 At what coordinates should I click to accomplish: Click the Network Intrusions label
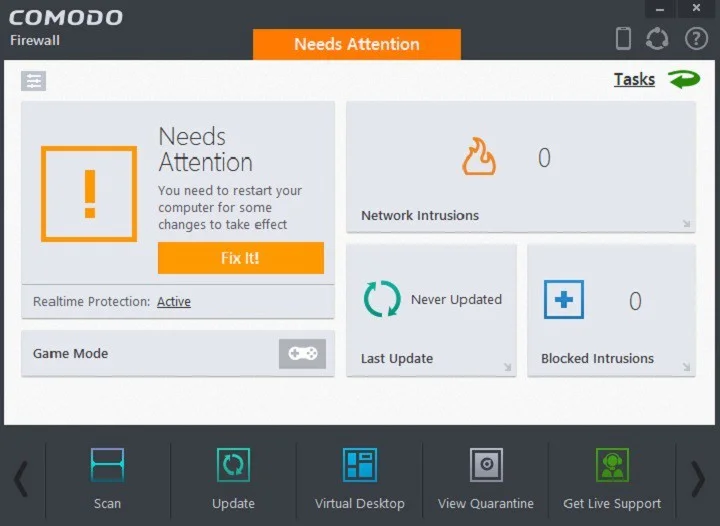(x=420, y=215)
